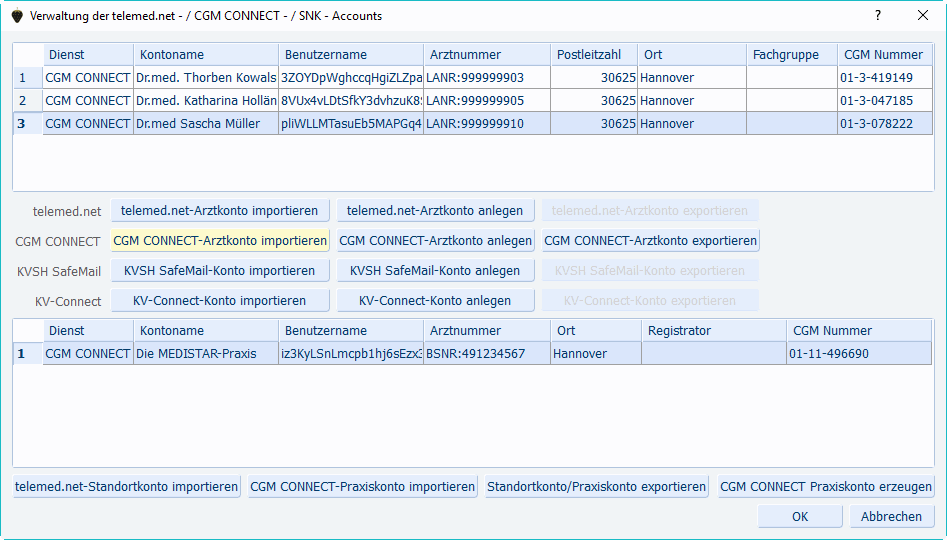Click Dienst header in upper table

pos(88,54)
